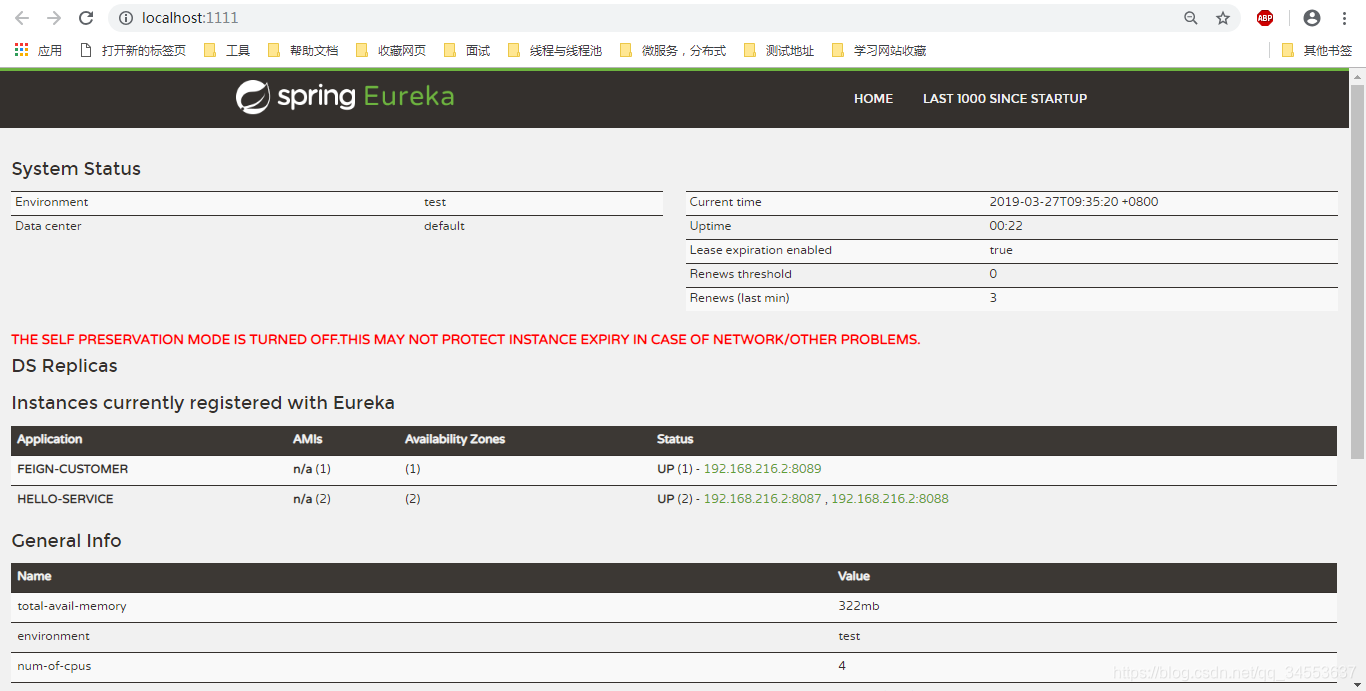The width and height of the screenshot is (1366, 691).
Task: Open the 线程与线程池 bookmark folder
Action: tap(555, 50)
